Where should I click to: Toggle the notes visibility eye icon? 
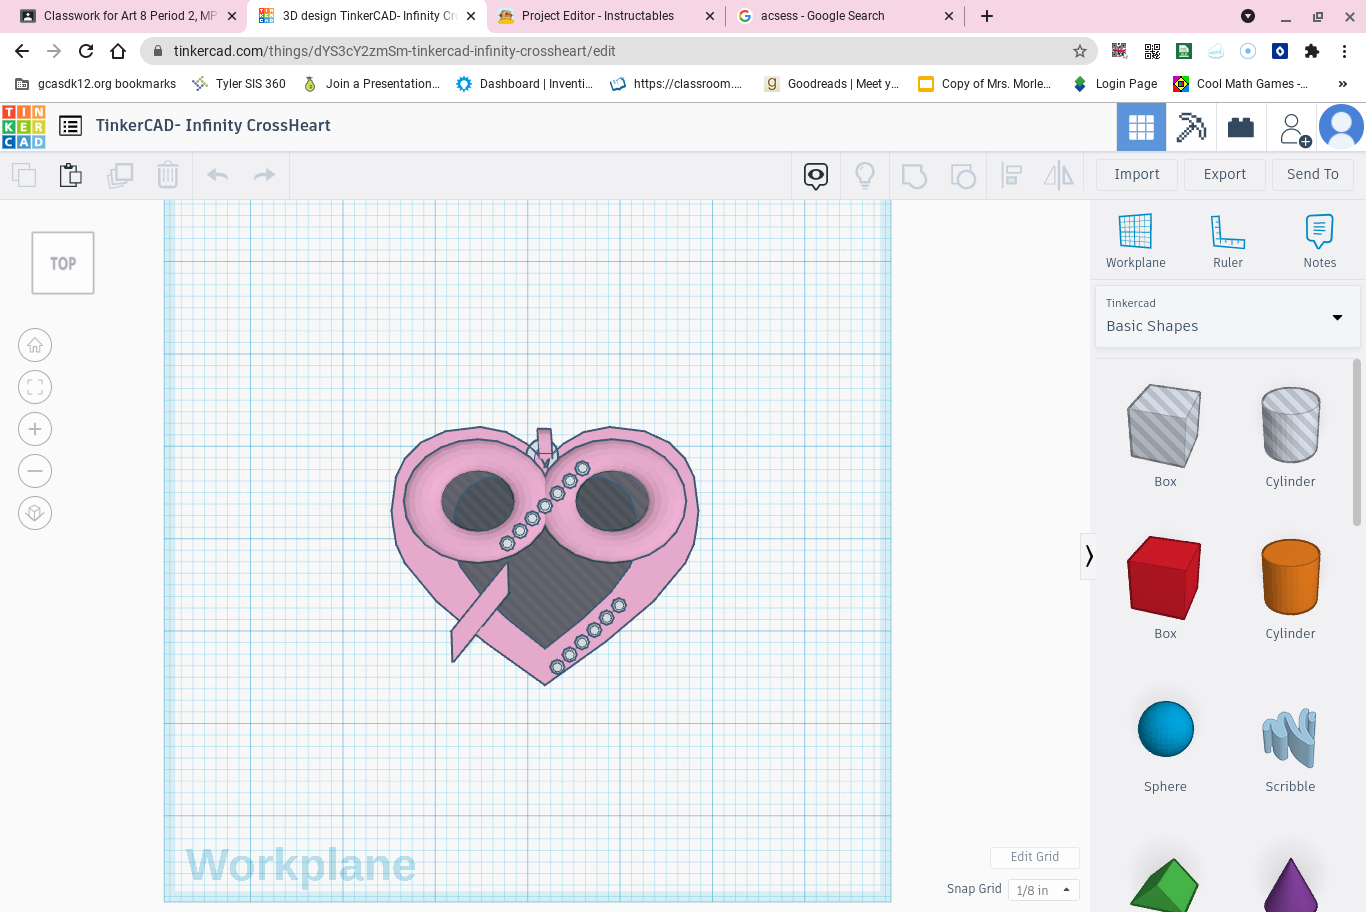click(816, 176)
